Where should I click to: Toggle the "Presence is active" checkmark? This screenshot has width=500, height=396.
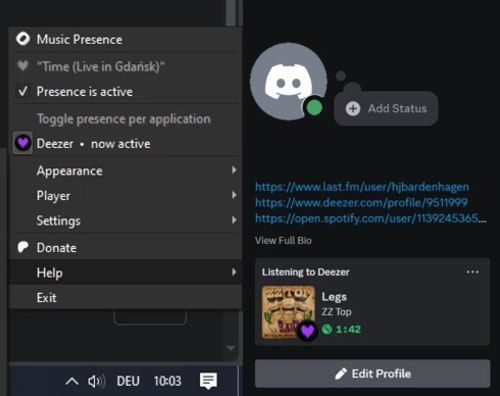23,91
